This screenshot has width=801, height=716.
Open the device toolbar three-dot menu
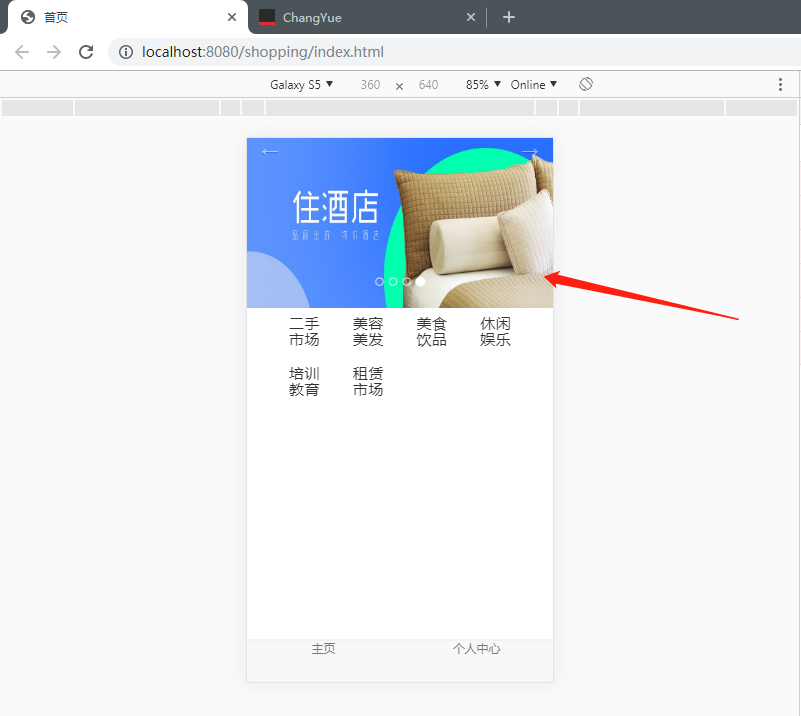pos(781,85)
